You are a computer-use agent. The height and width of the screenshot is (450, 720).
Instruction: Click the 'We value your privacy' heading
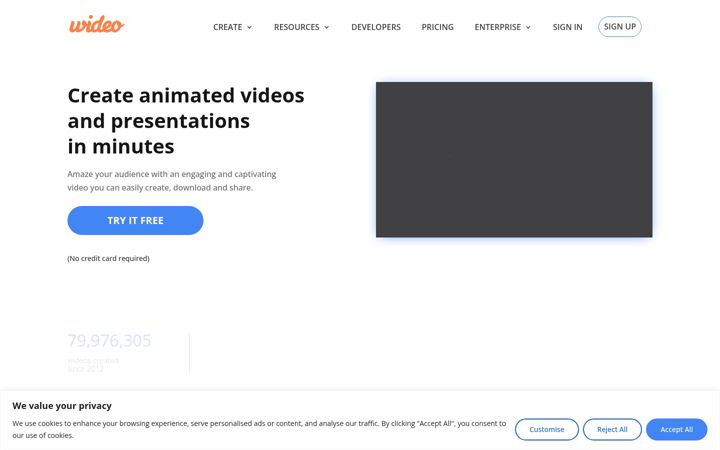62,406
